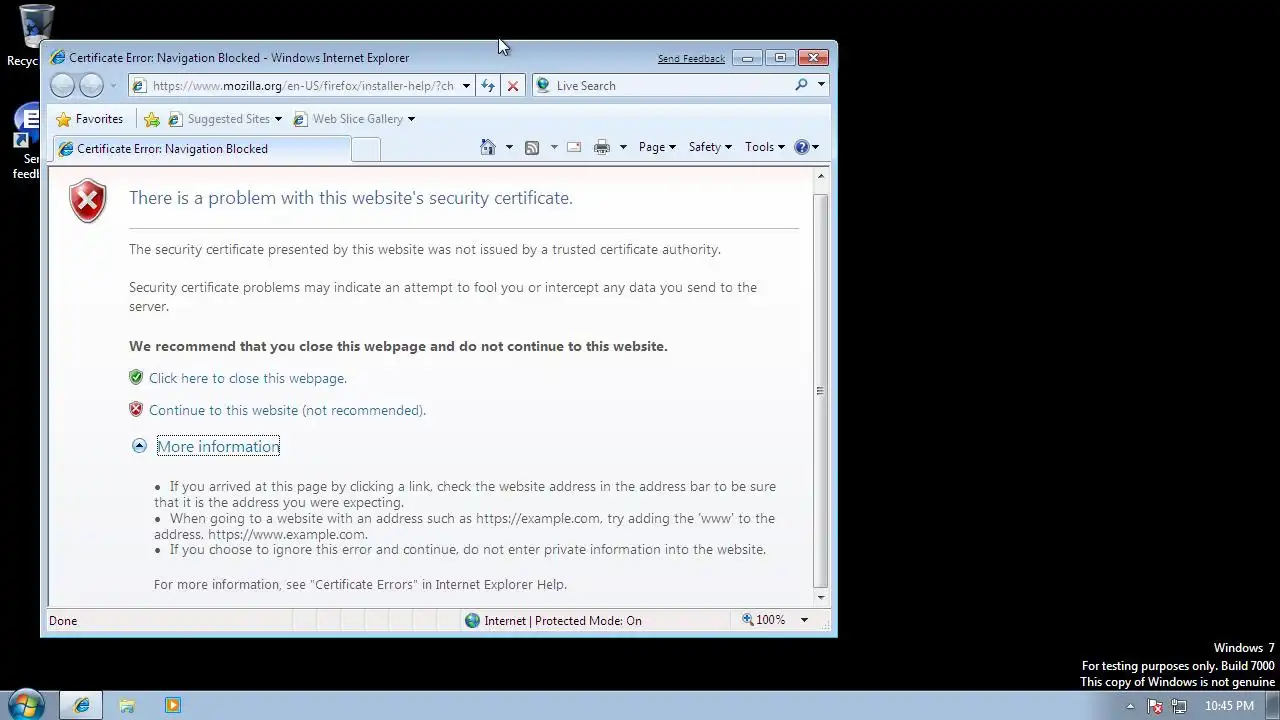
Task: Click the 10:45 PM taskbar clock
Action: [1229, 706]
